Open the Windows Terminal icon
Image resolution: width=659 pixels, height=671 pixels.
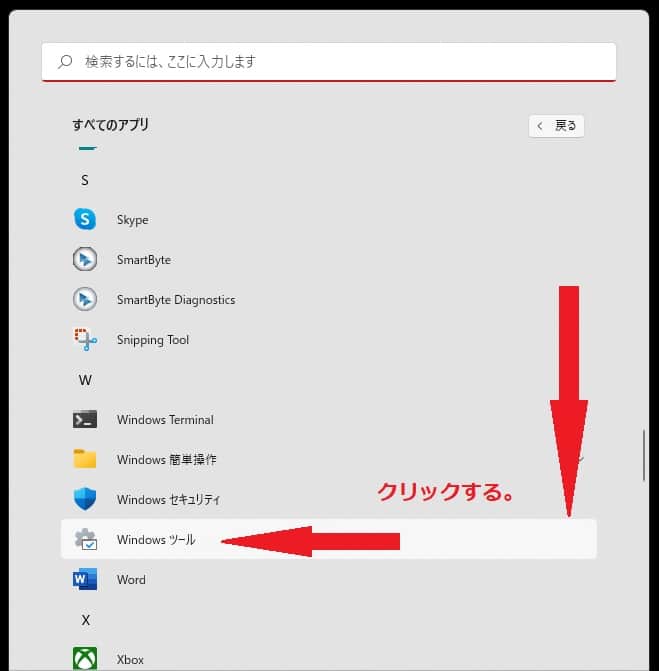[85, 419]
